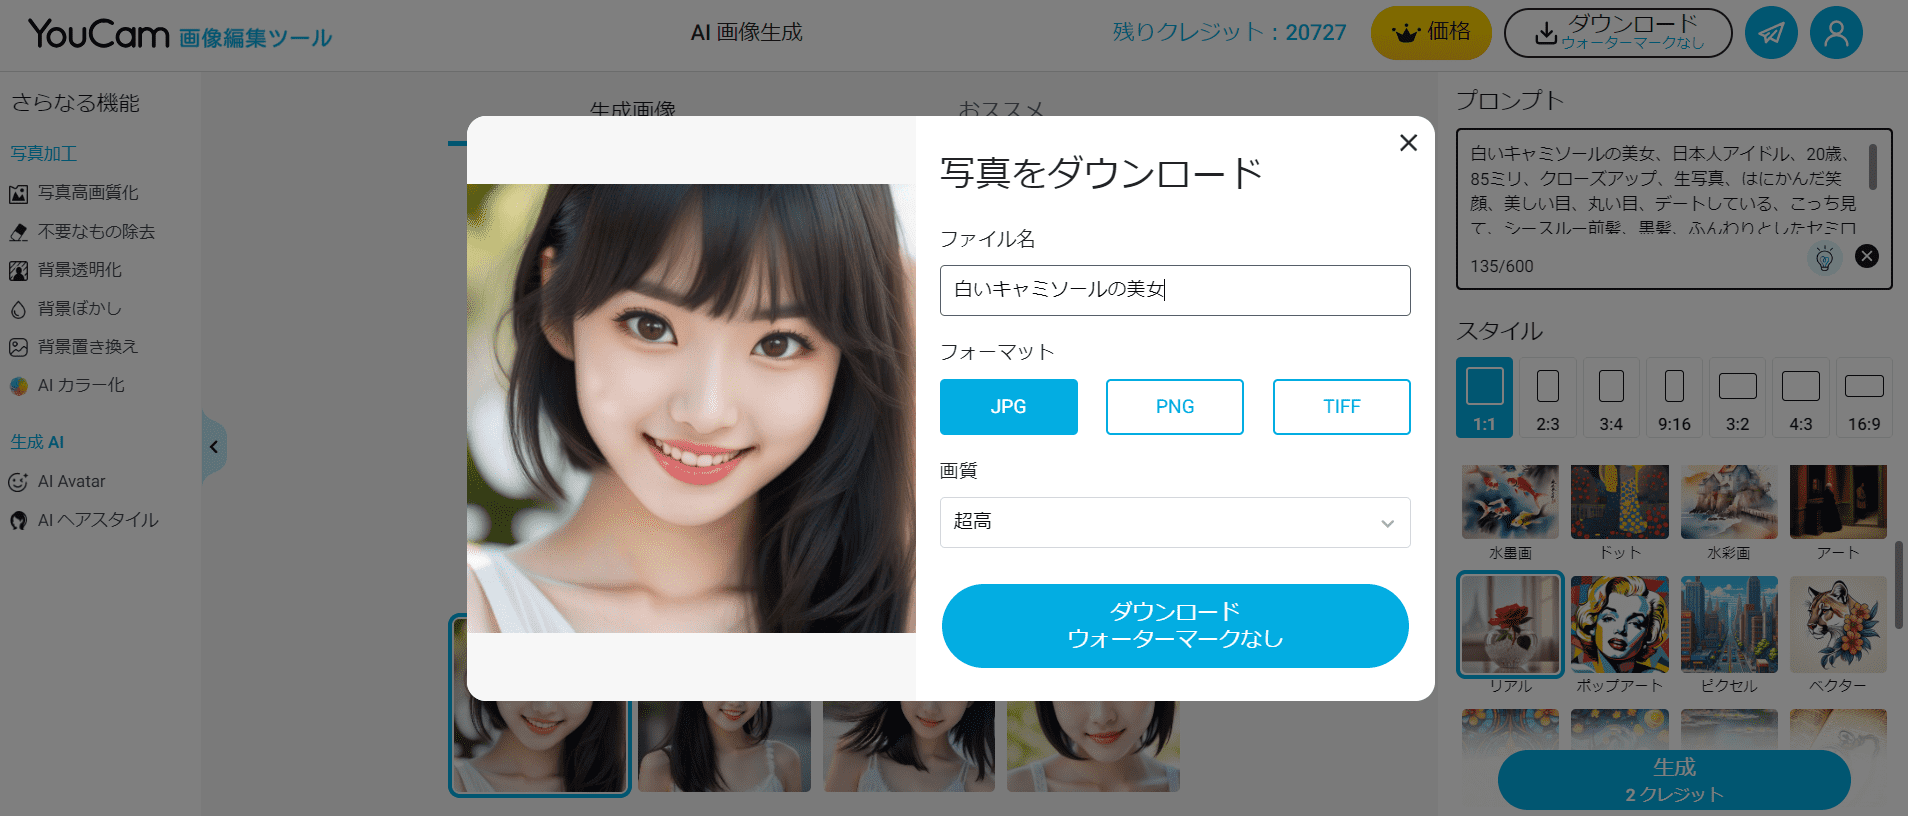Open 背景置き換え tool
The image size is (1908, 816).
(x=74, y=347)
